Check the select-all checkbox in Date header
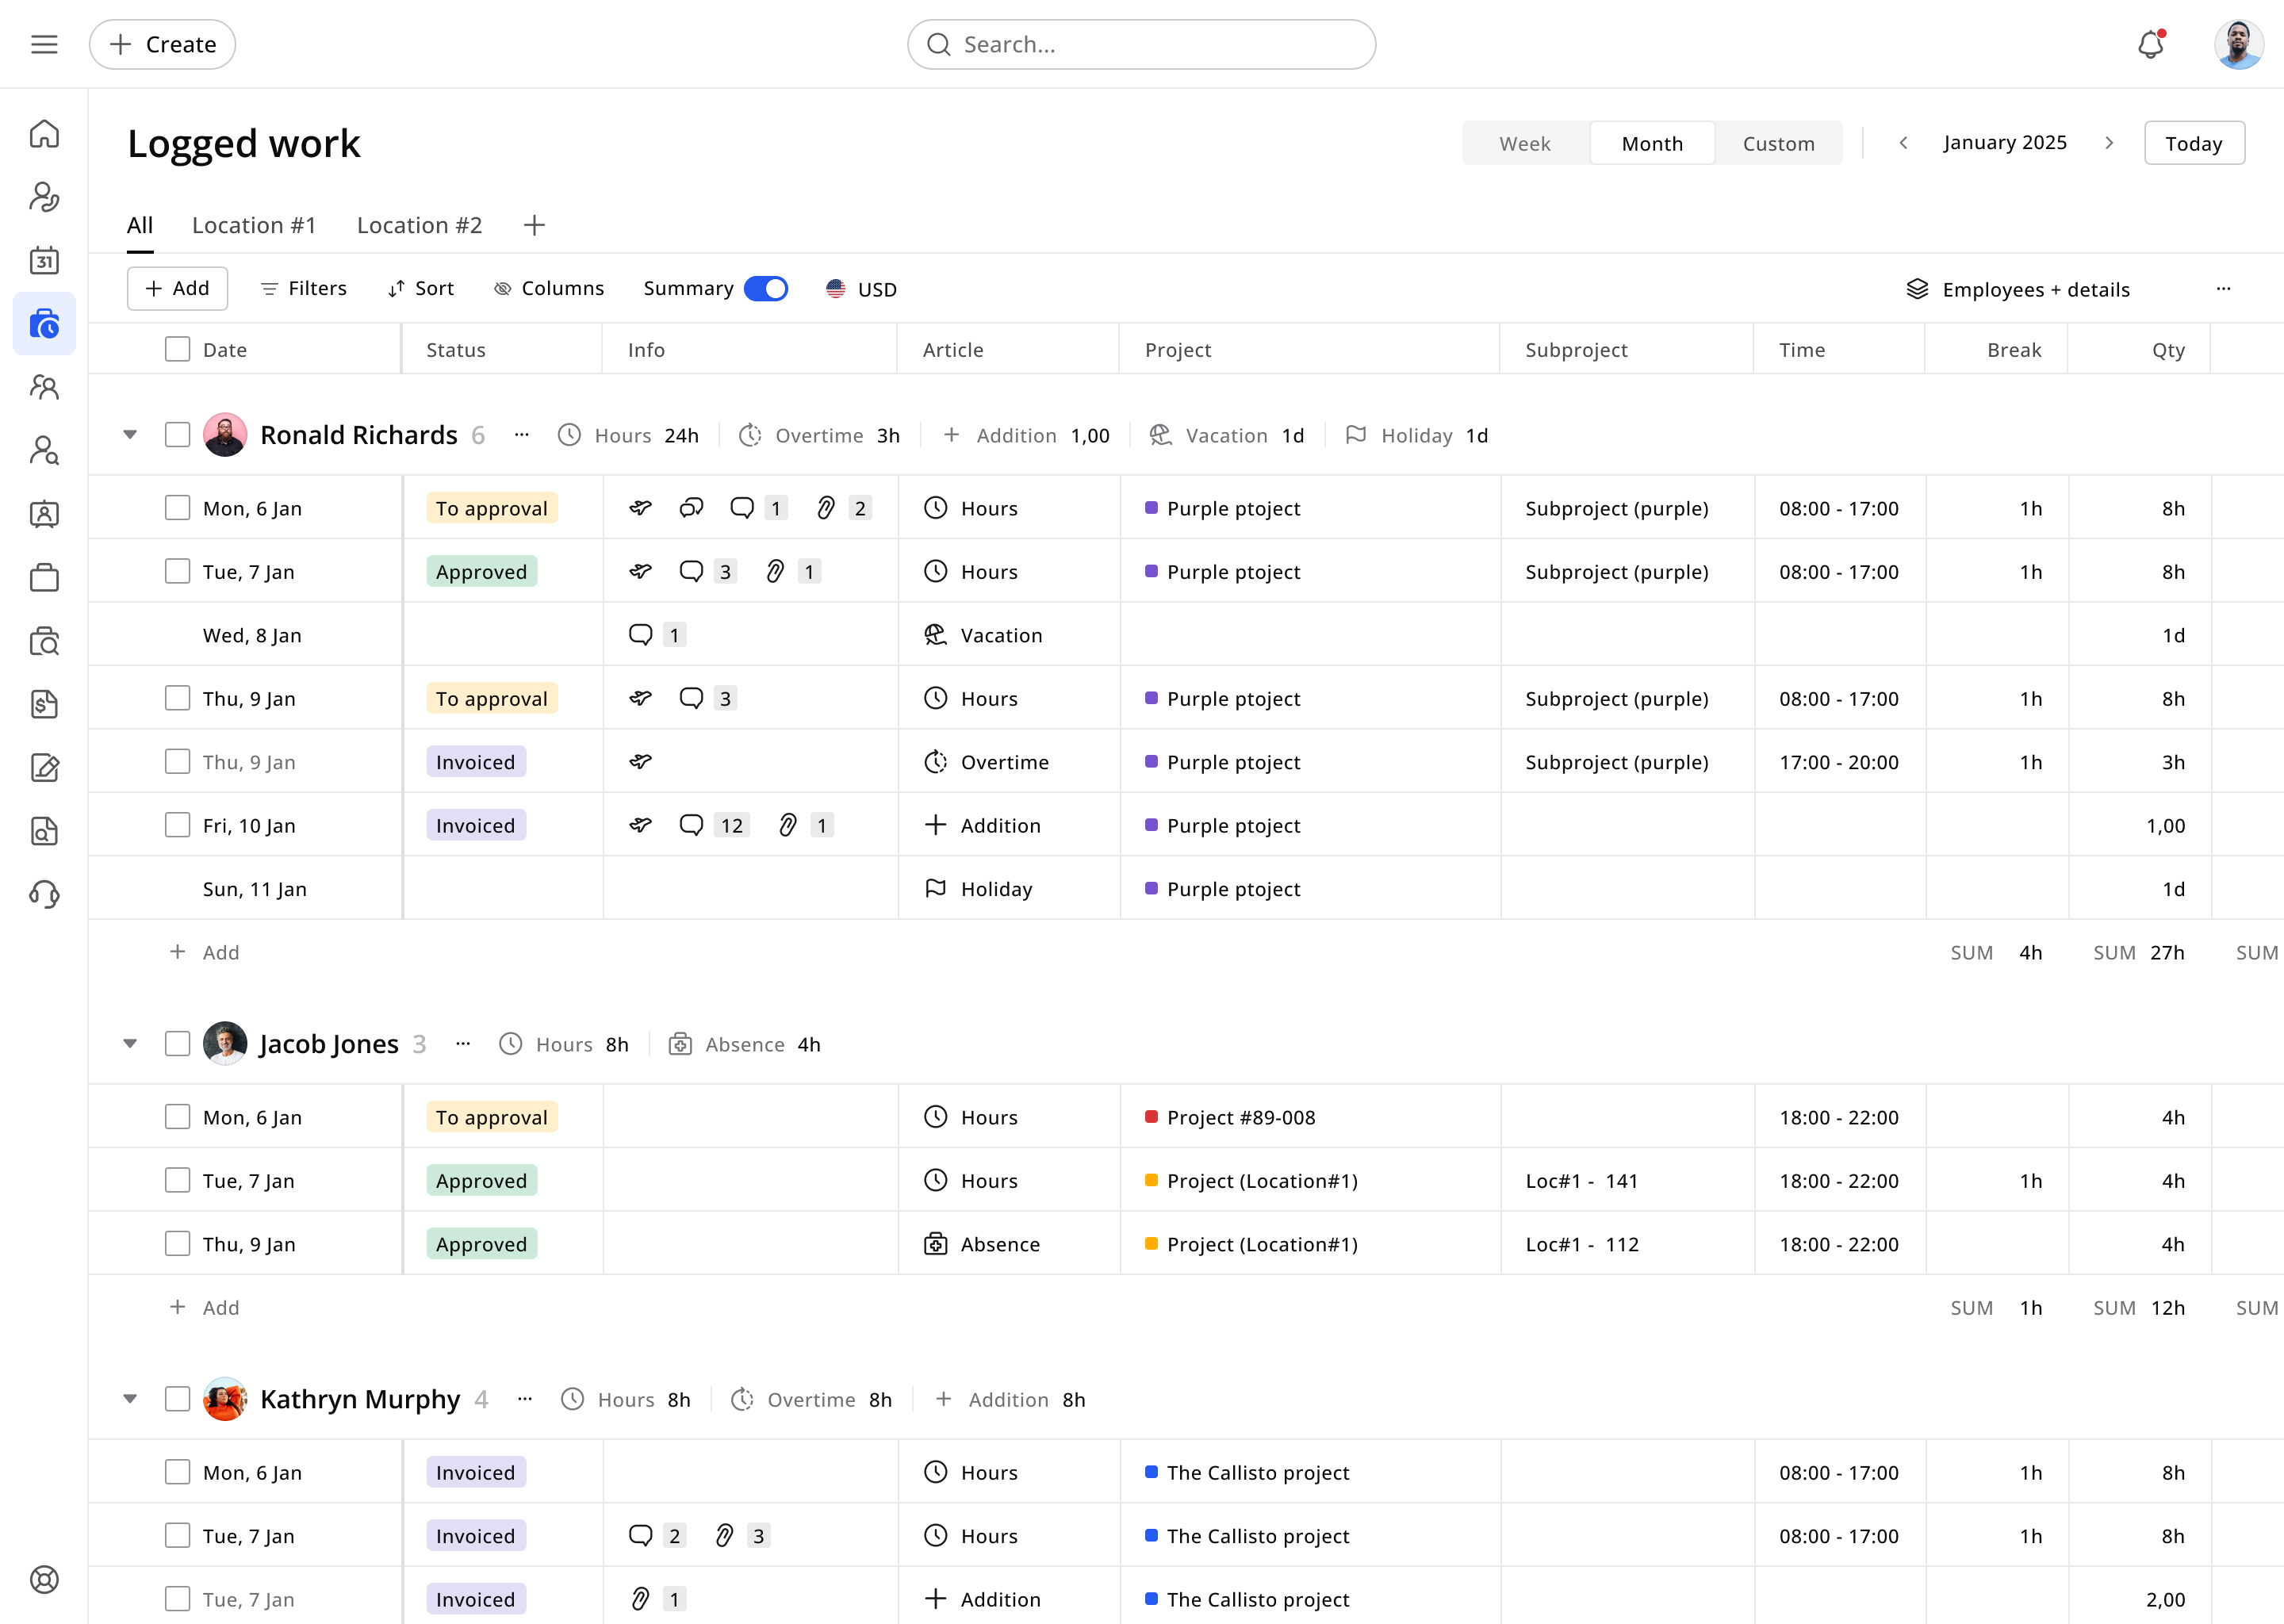 (x=177, y=349)
